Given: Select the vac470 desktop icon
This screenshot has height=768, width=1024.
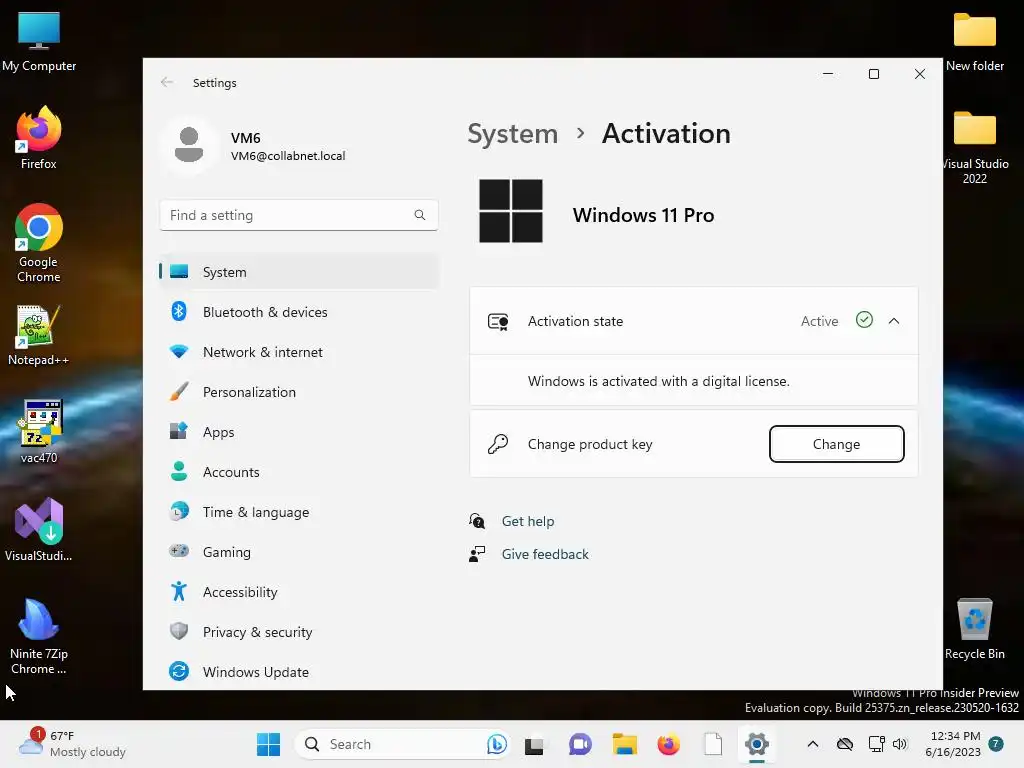Looking at the screenshot, I should [x=39, y=431].
